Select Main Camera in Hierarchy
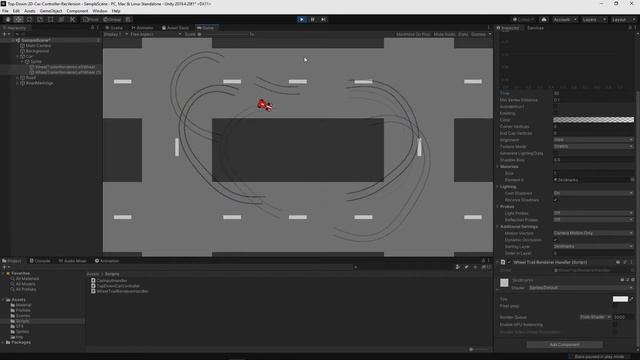Viewport: 640px width, 360px height. point(38,46)
